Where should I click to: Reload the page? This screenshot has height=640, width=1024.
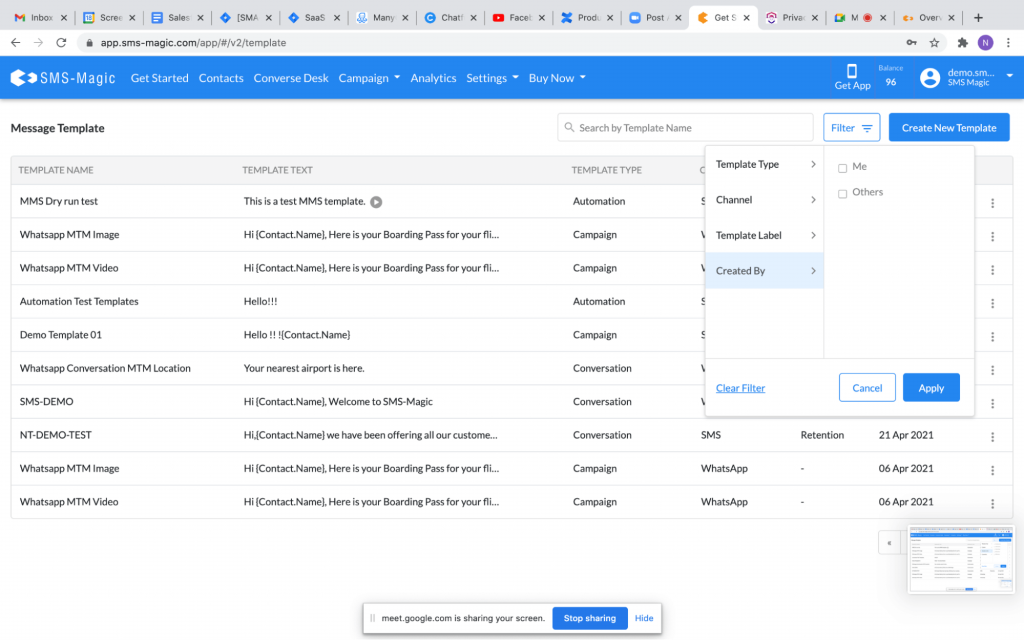click(61, 42)
